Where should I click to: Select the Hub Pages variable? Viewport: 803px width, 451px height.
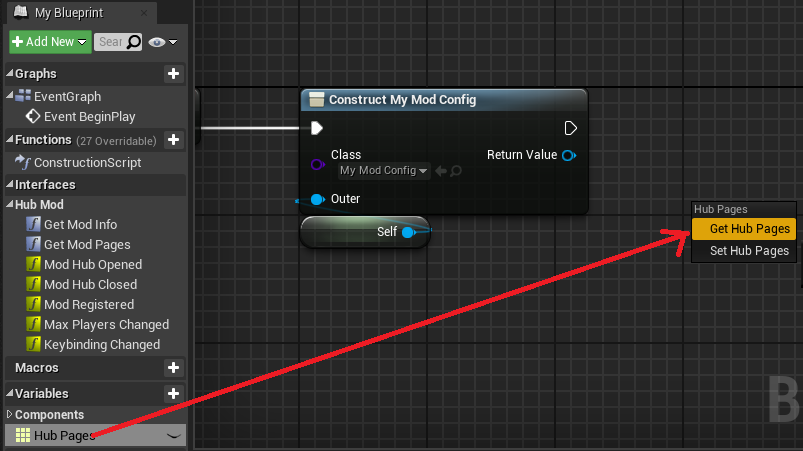pyautogui.click(x=95, y=435)
